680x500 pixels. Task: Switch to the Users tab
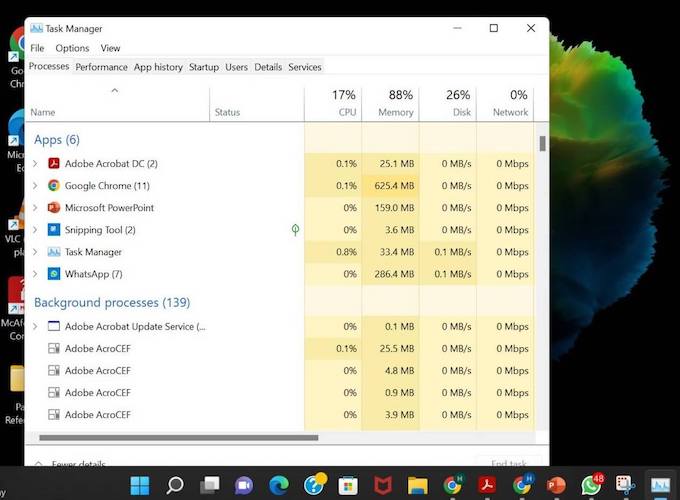(236, 67)
